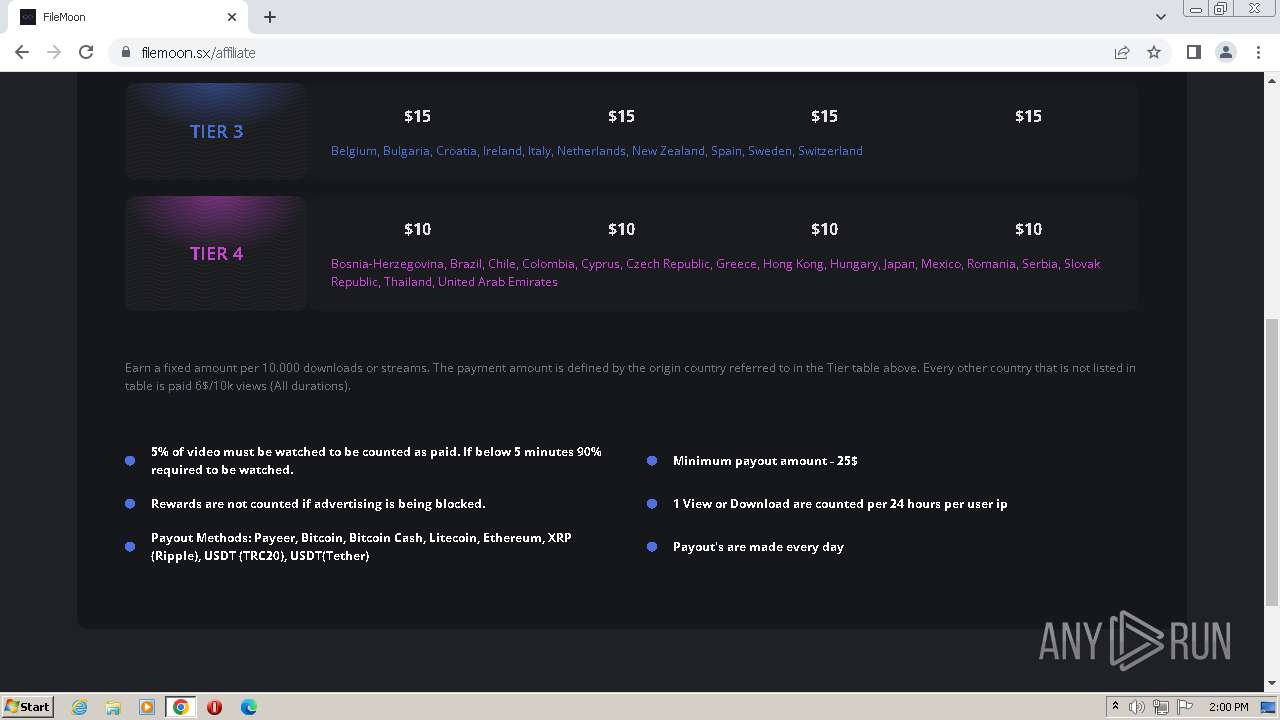Viewport: 1280px width, 720px height.
Task: Click the scrollbar up arrow
Action: coord(1272,79)
